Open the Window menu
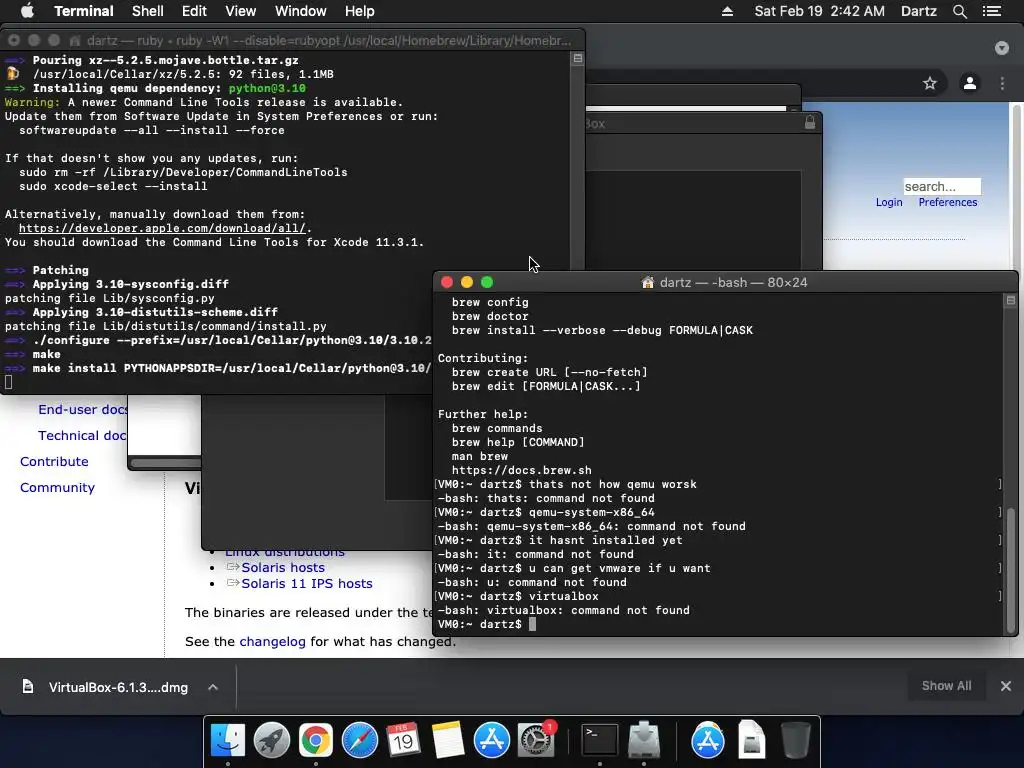This screenshot has height=768, width=1024. pos(300,11)
